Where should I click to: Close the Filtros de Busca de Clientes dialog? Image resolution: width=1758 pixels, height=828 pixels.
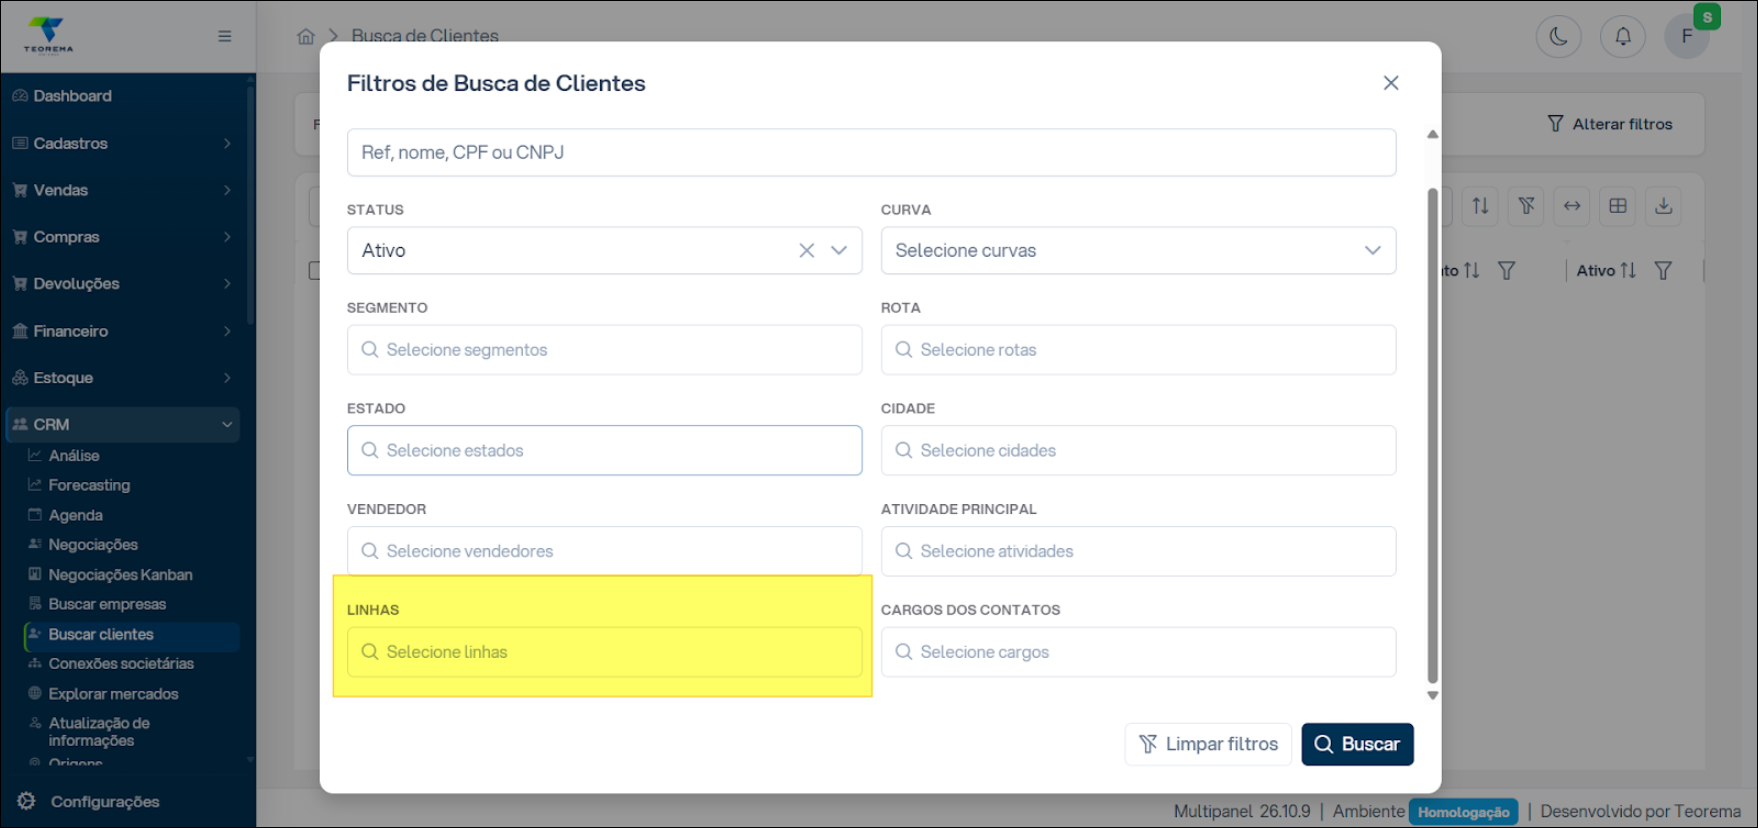pyautogui.click(x=1391, y=83)
